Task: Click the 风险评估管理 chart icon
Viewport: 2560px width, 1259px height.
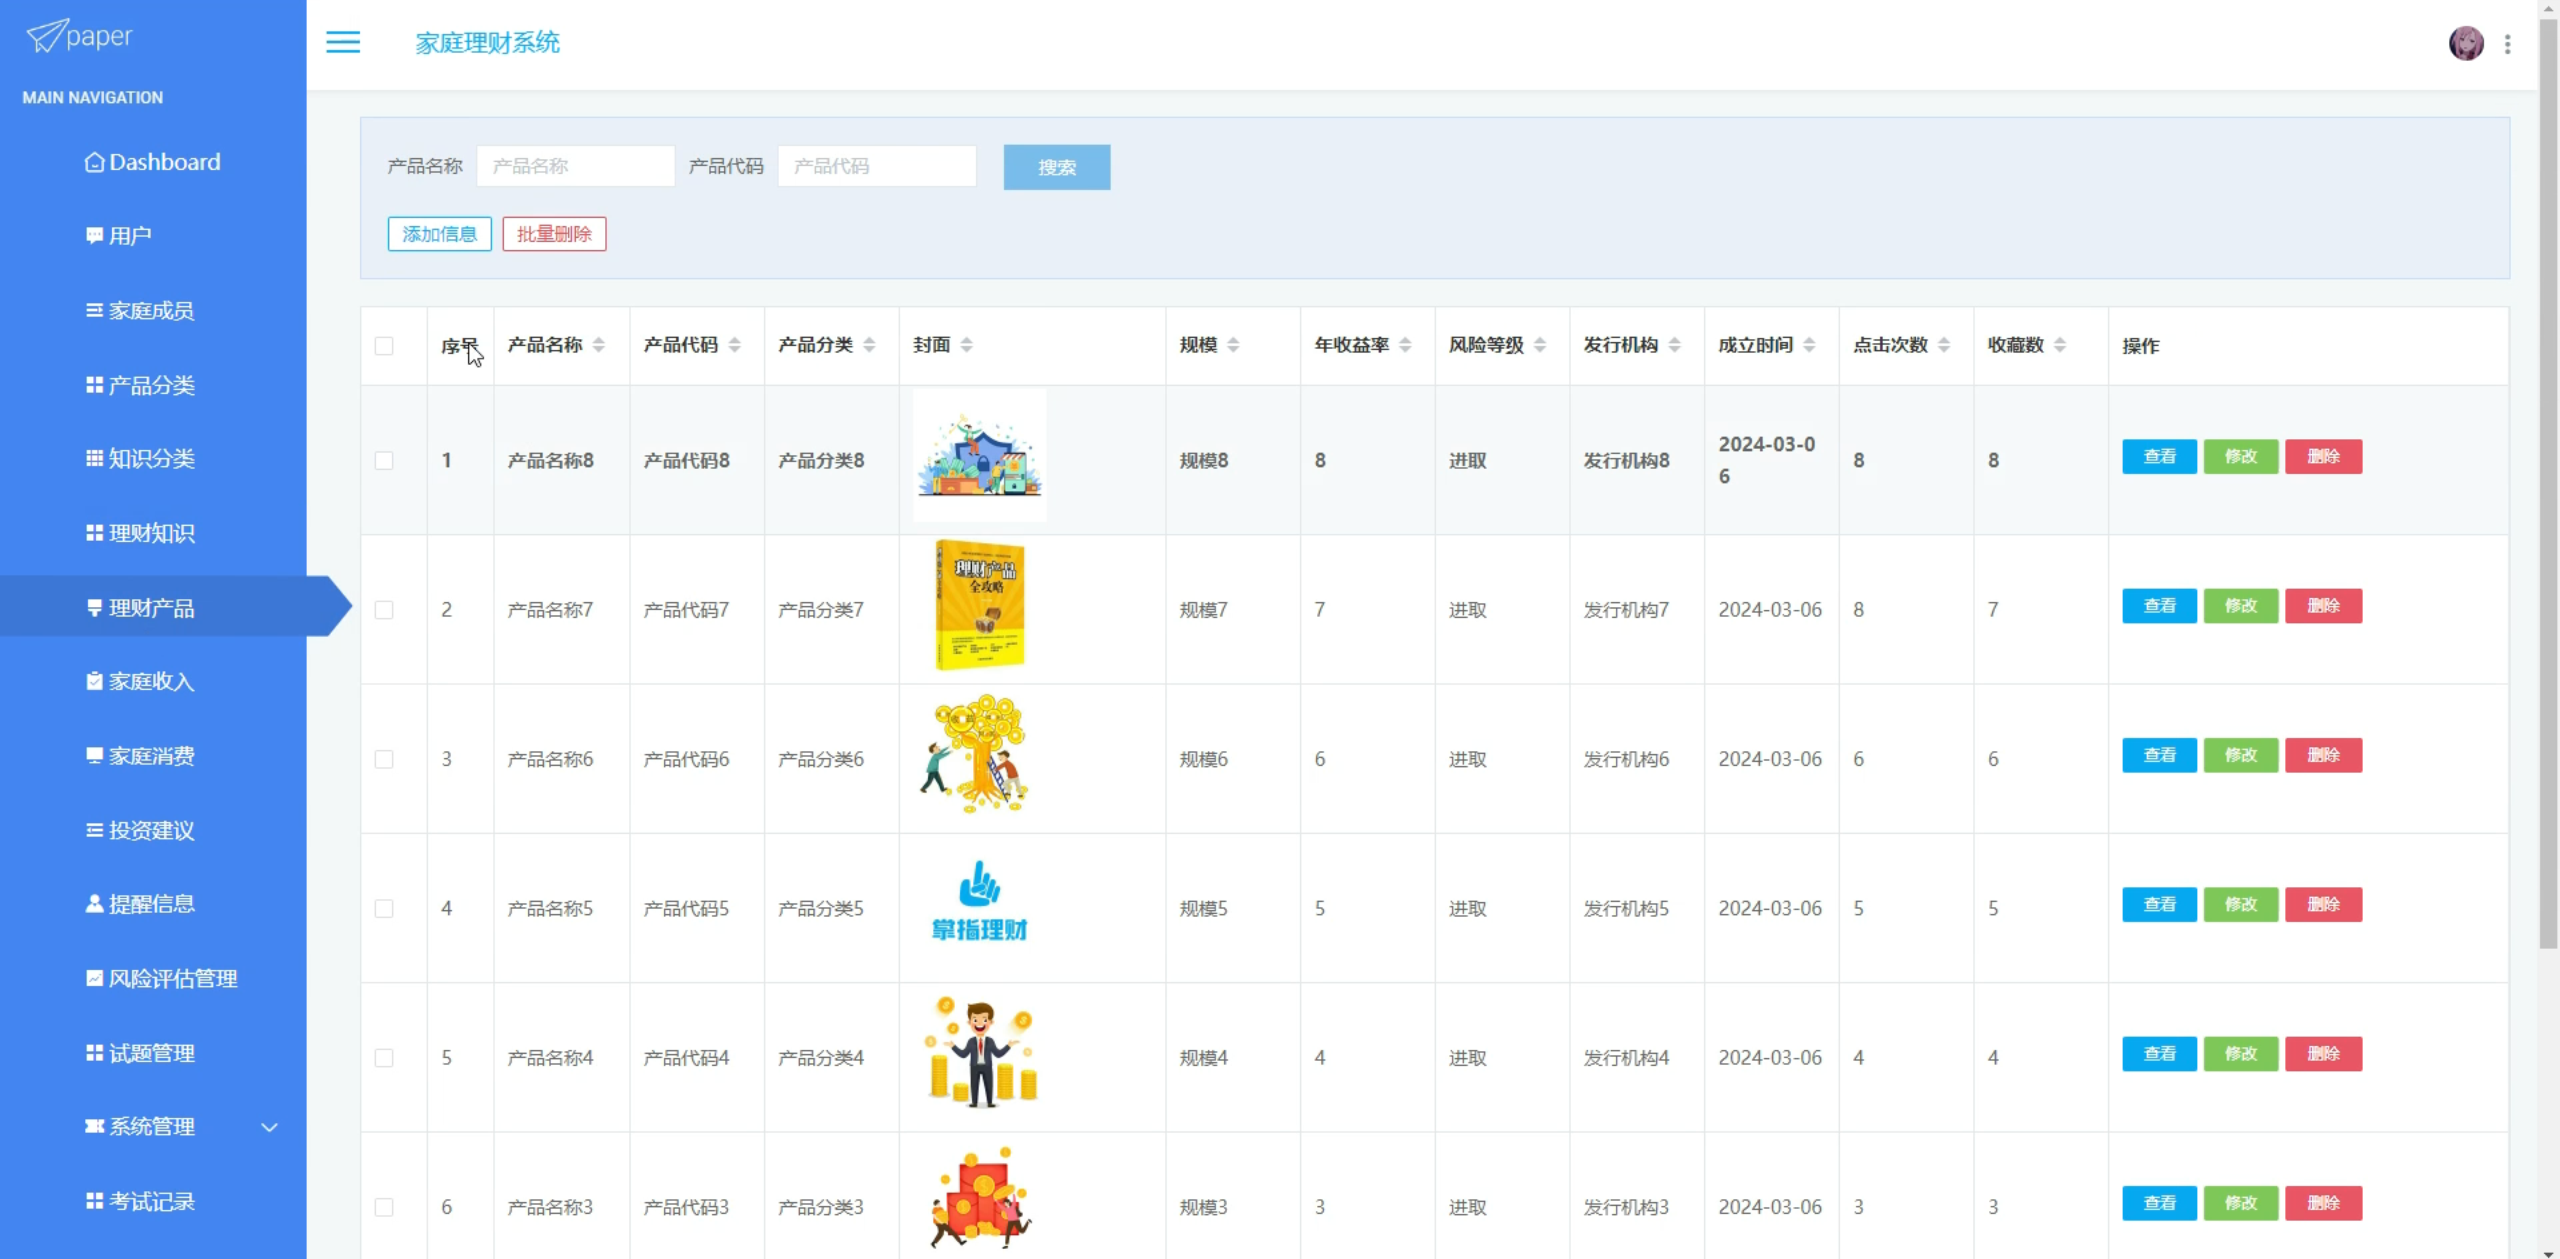Action: click(94, 978)
